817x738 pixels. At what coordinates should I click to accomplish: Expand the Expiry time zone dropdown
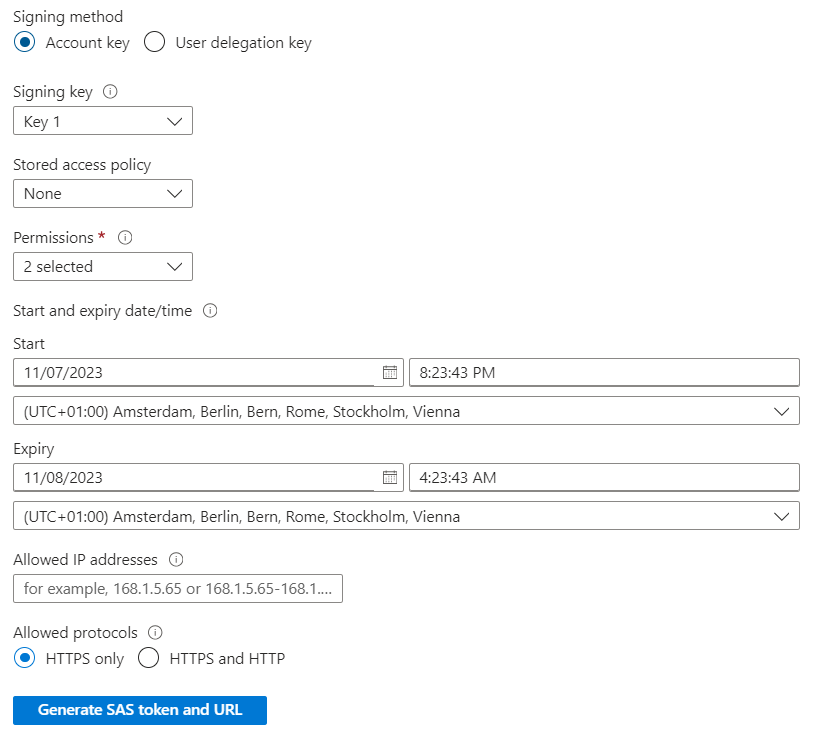(x=406, y=516)
